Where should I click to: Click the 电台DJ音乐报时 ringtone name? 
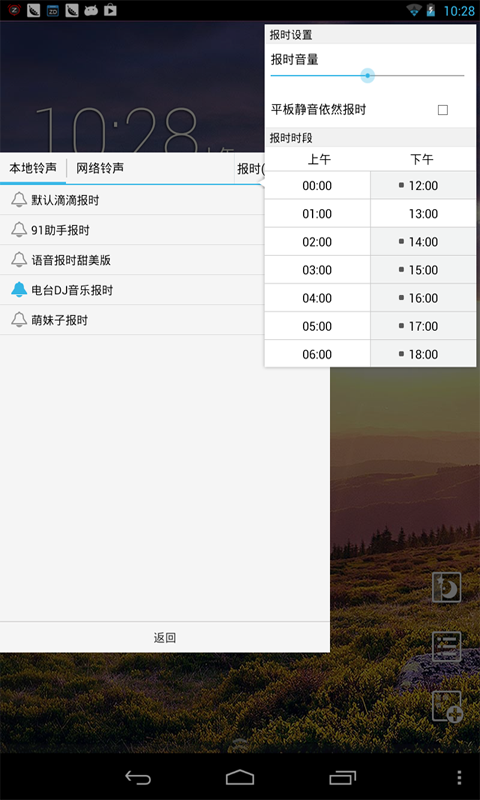[x=72, y=290]
